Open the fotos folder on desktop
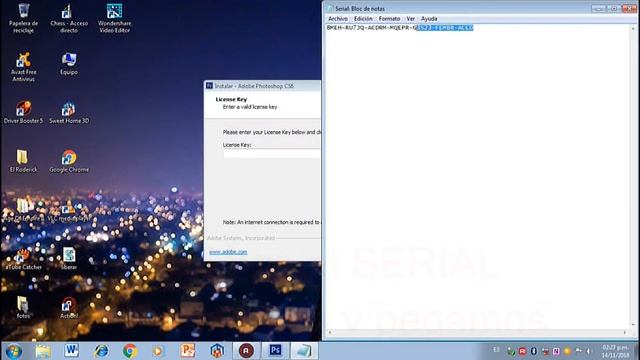This screenshot has width=640, height=360. 23,307
